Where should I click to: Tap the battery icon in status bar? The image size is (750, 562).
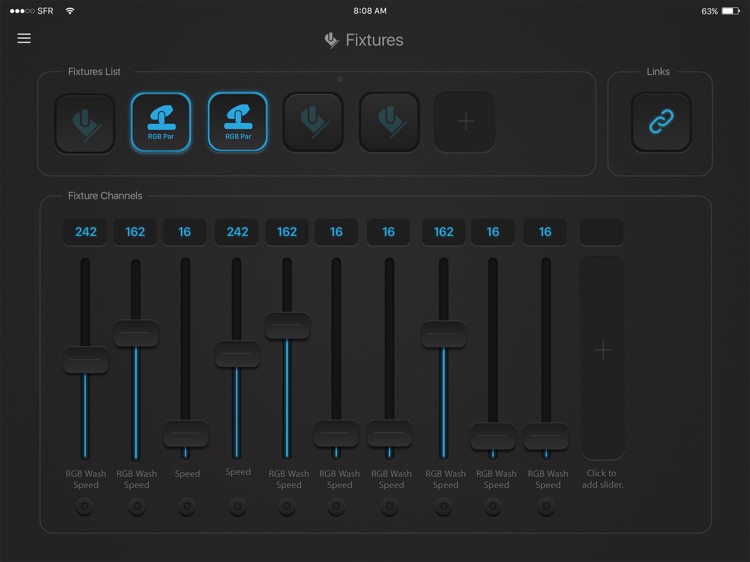click(731, 11)
